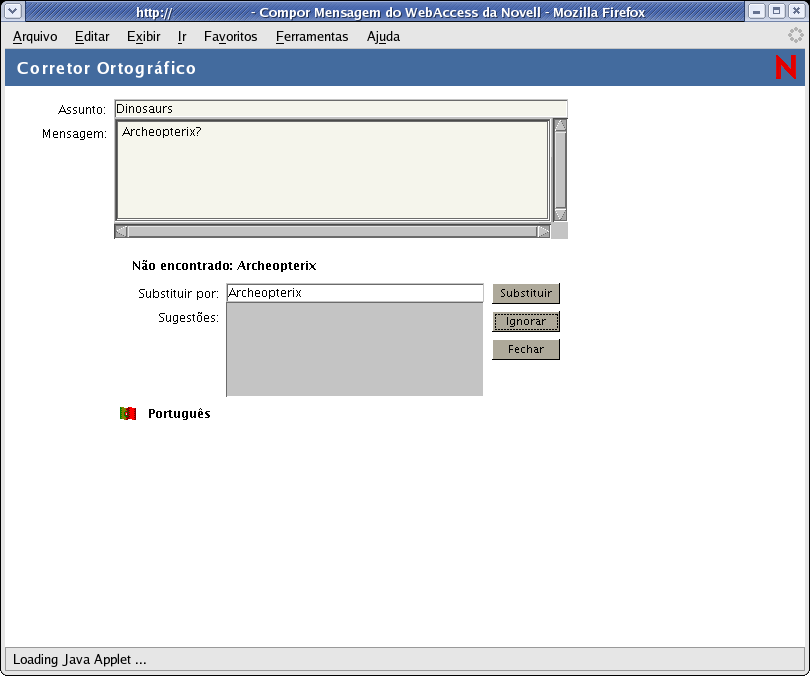This screenshot has width=810, height=676.
Task: Click the Português language label
Action: 179,414
